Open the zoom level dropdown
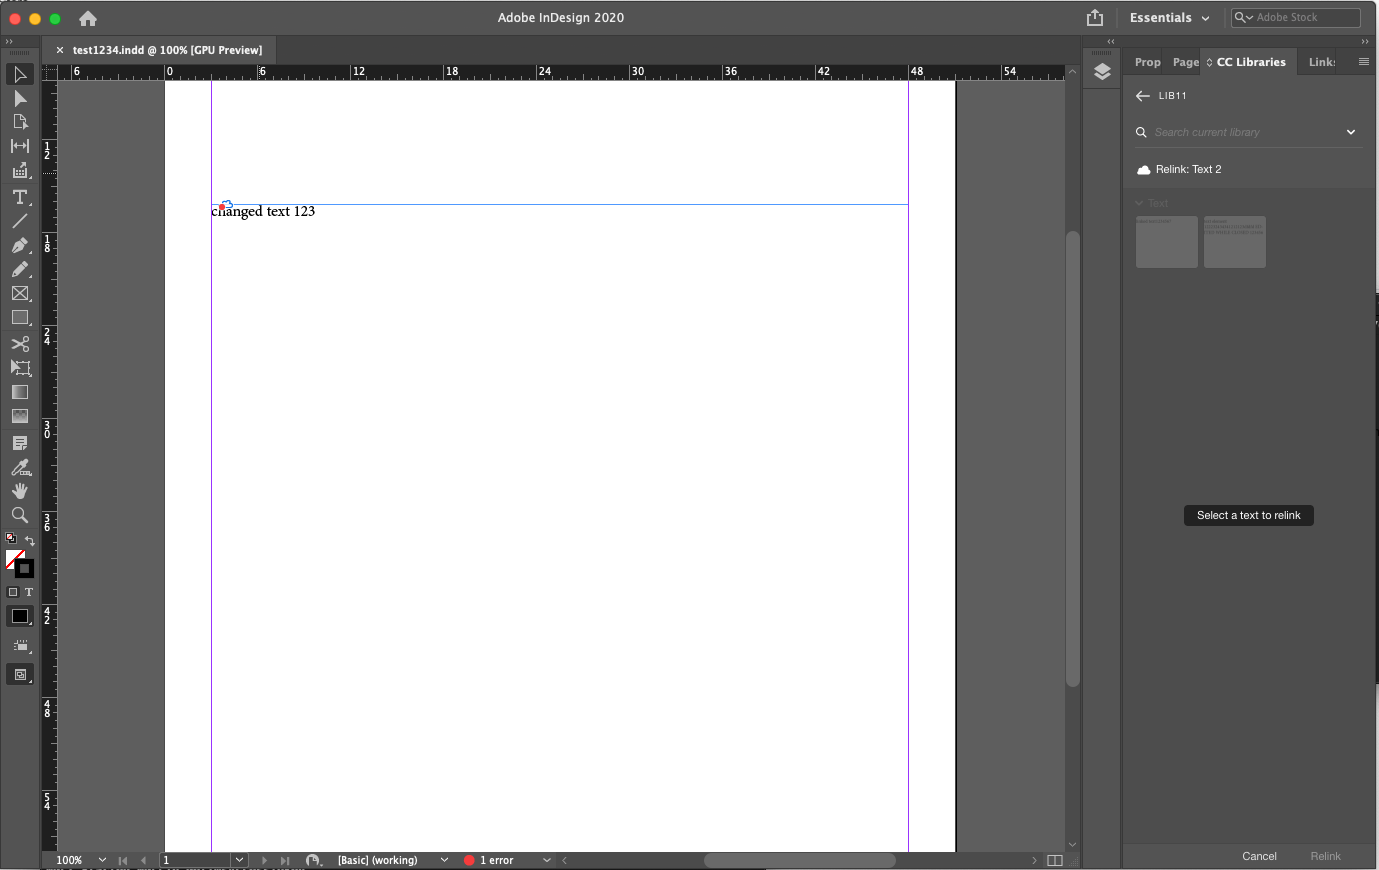 [x=103, y=860]
